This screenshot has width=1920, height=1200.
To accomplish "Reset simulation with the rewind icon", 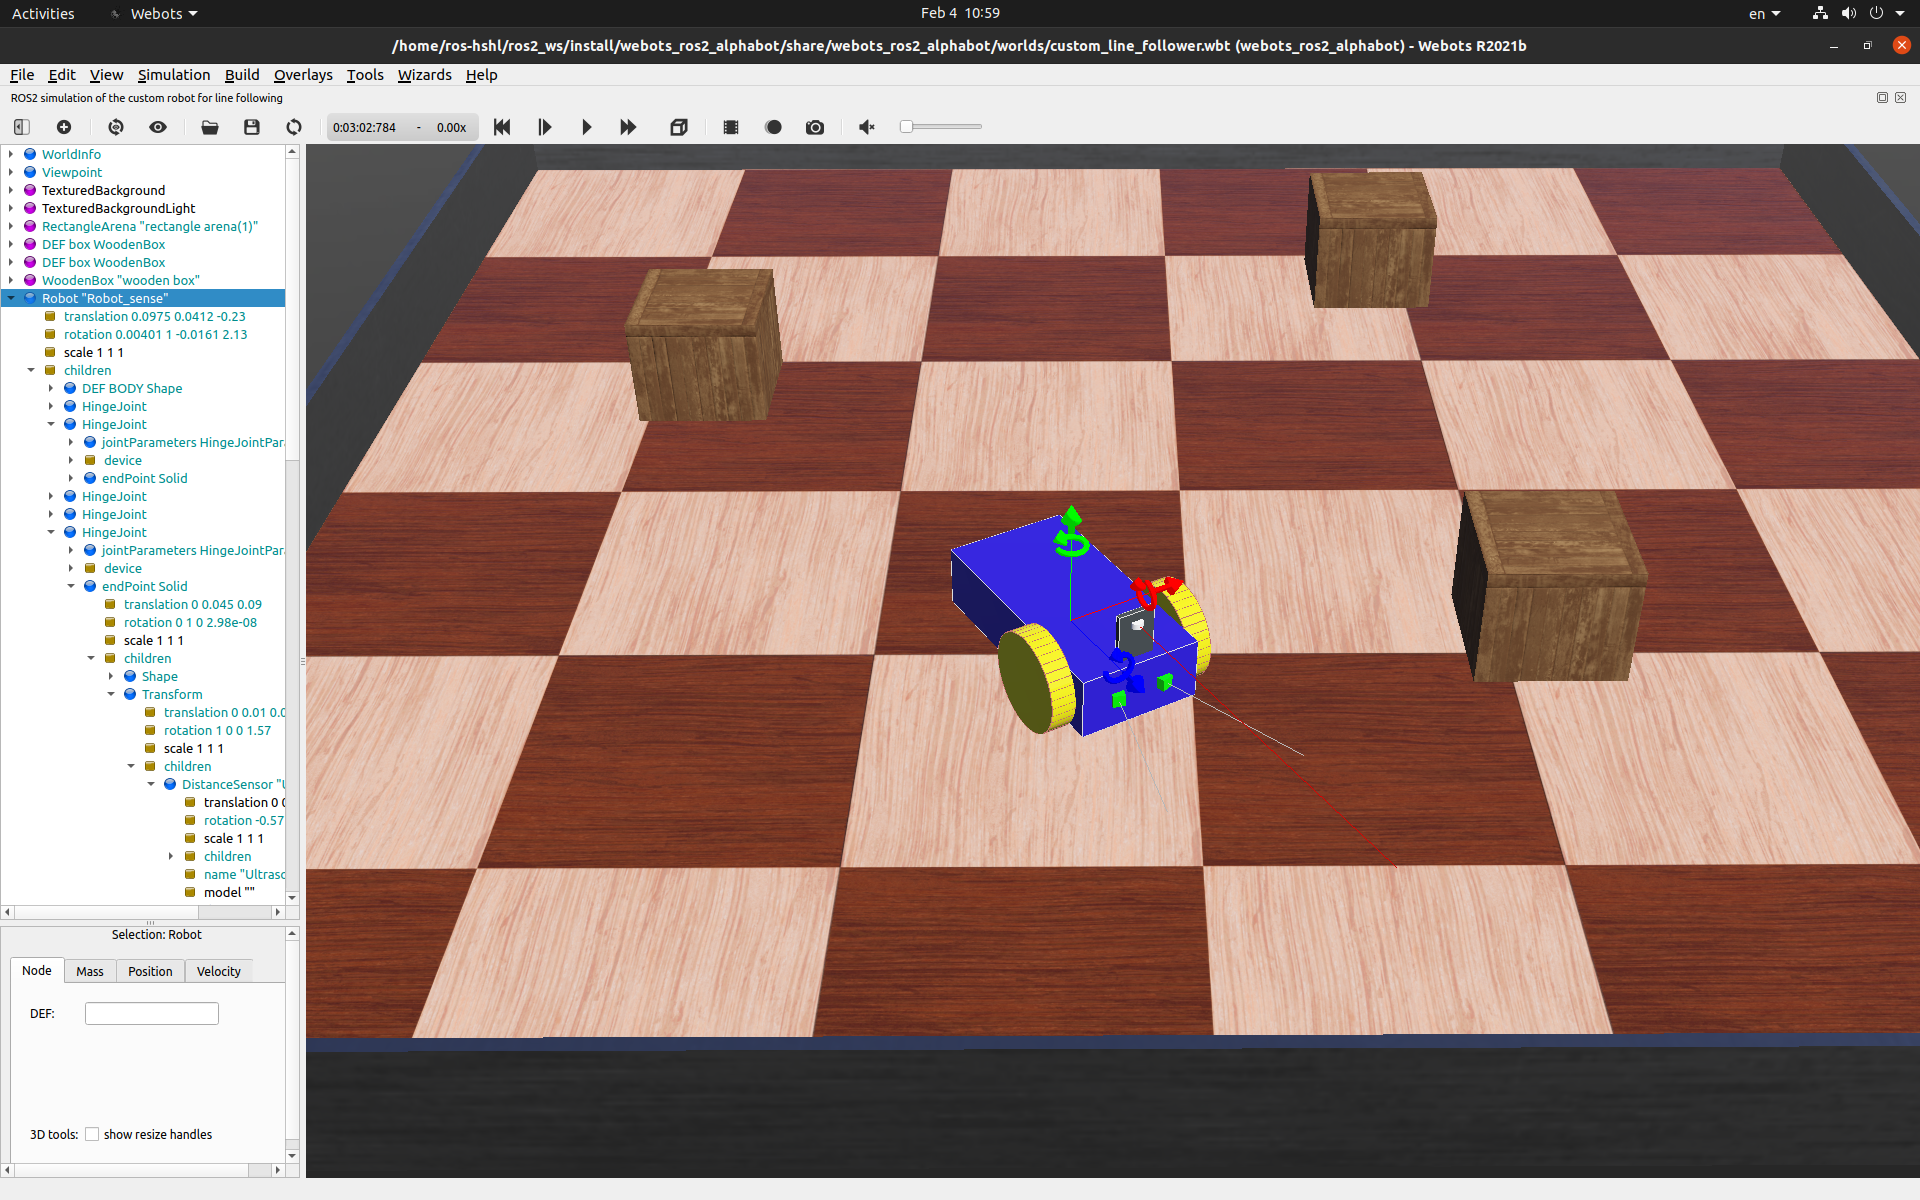I will (x=502, y=127).
